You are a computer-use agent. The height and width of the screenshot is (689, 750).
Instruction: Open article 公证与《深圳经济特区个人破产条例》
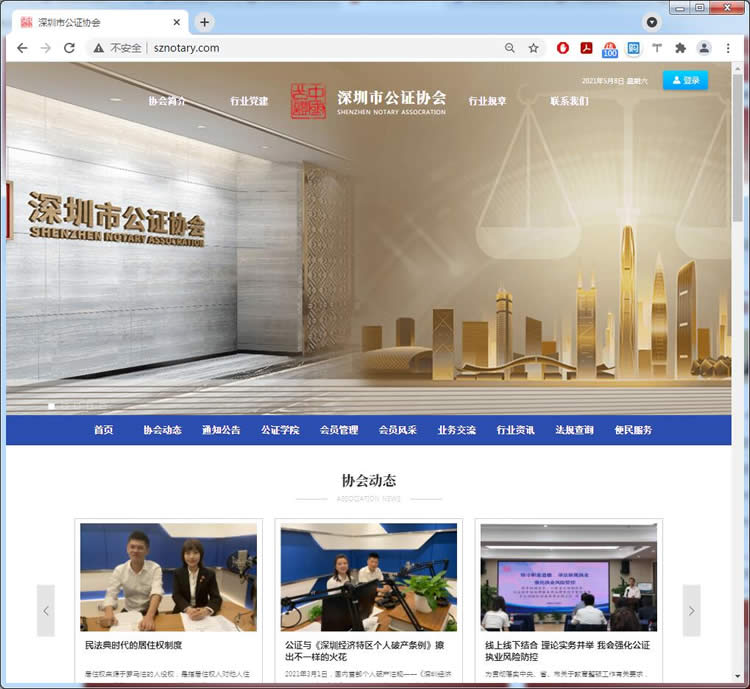point(364,651)
